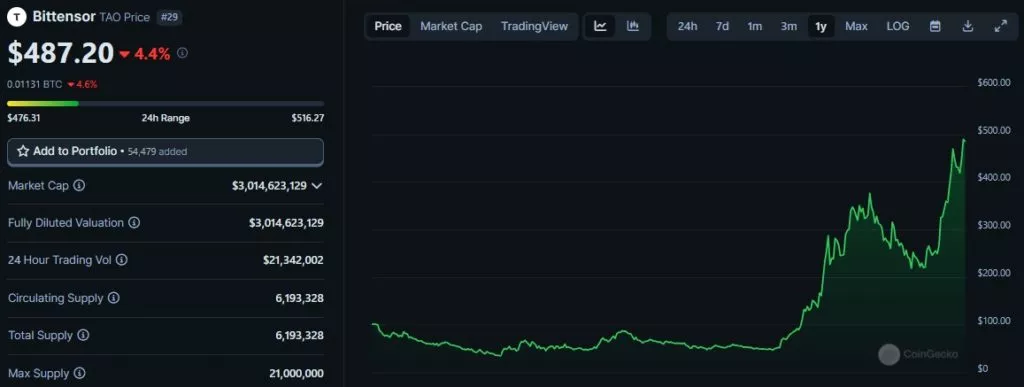Viewport: 1024px width, 387px height.
Task: Click the $21,342,002 trading volume value
Action: pos(293,260)
